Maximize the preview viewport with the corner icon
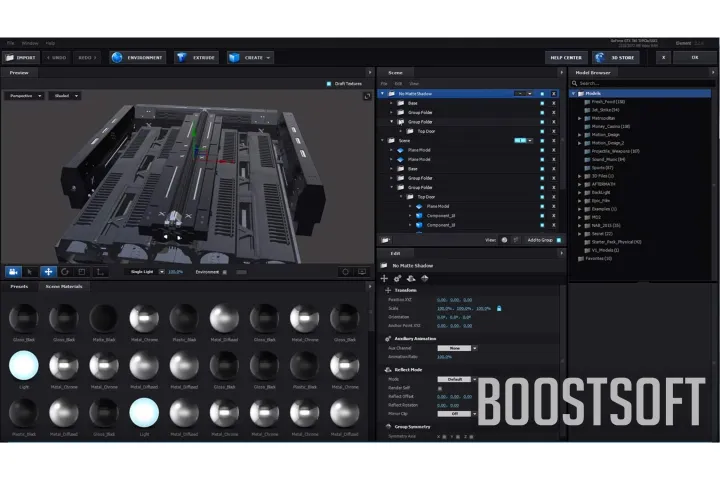This screenshot has width=720, height=480. click(367, 96)
